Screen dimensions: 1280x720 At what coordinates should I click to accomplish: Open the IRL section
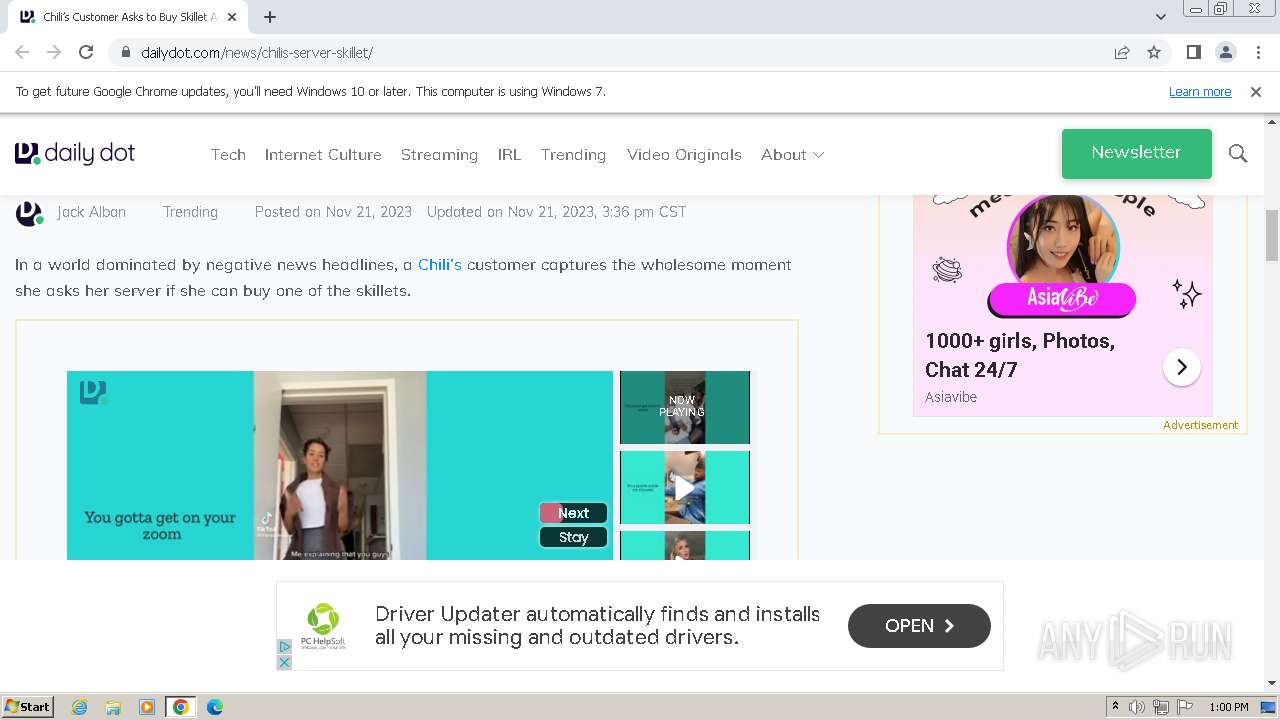(509, 154)
